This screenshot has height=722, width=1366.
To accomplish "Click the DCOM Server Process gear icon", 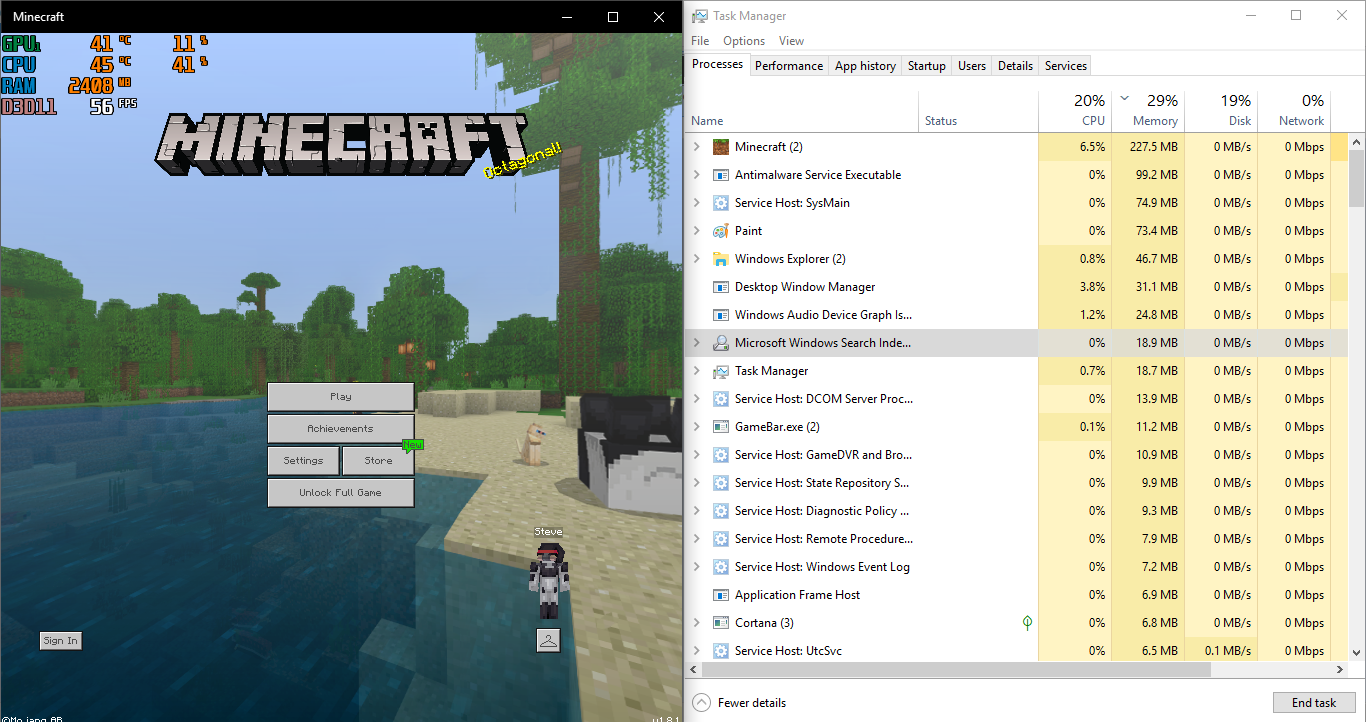I will coord(720,399).
